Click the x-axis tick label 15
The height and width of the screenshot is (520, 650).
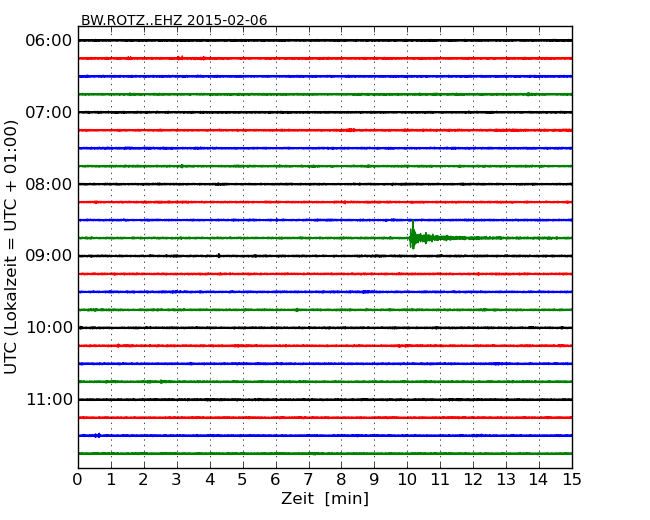tap(572, 479)
